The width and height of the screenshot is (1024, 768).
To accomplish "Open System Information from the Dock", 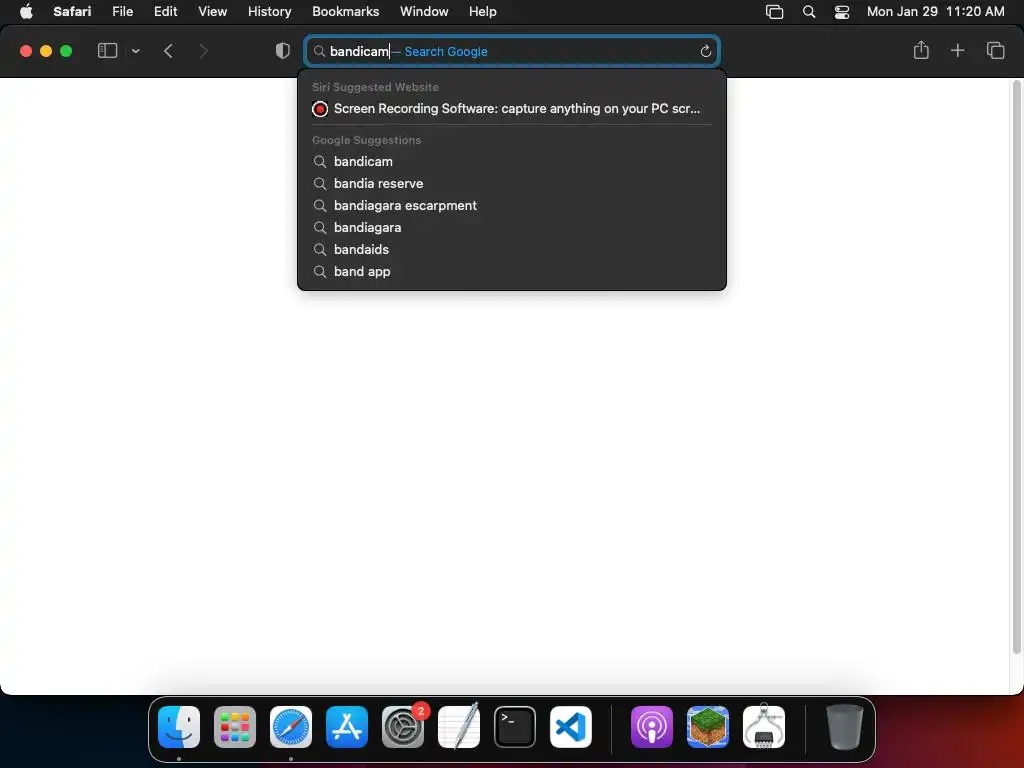I will [x=764, y=726].
